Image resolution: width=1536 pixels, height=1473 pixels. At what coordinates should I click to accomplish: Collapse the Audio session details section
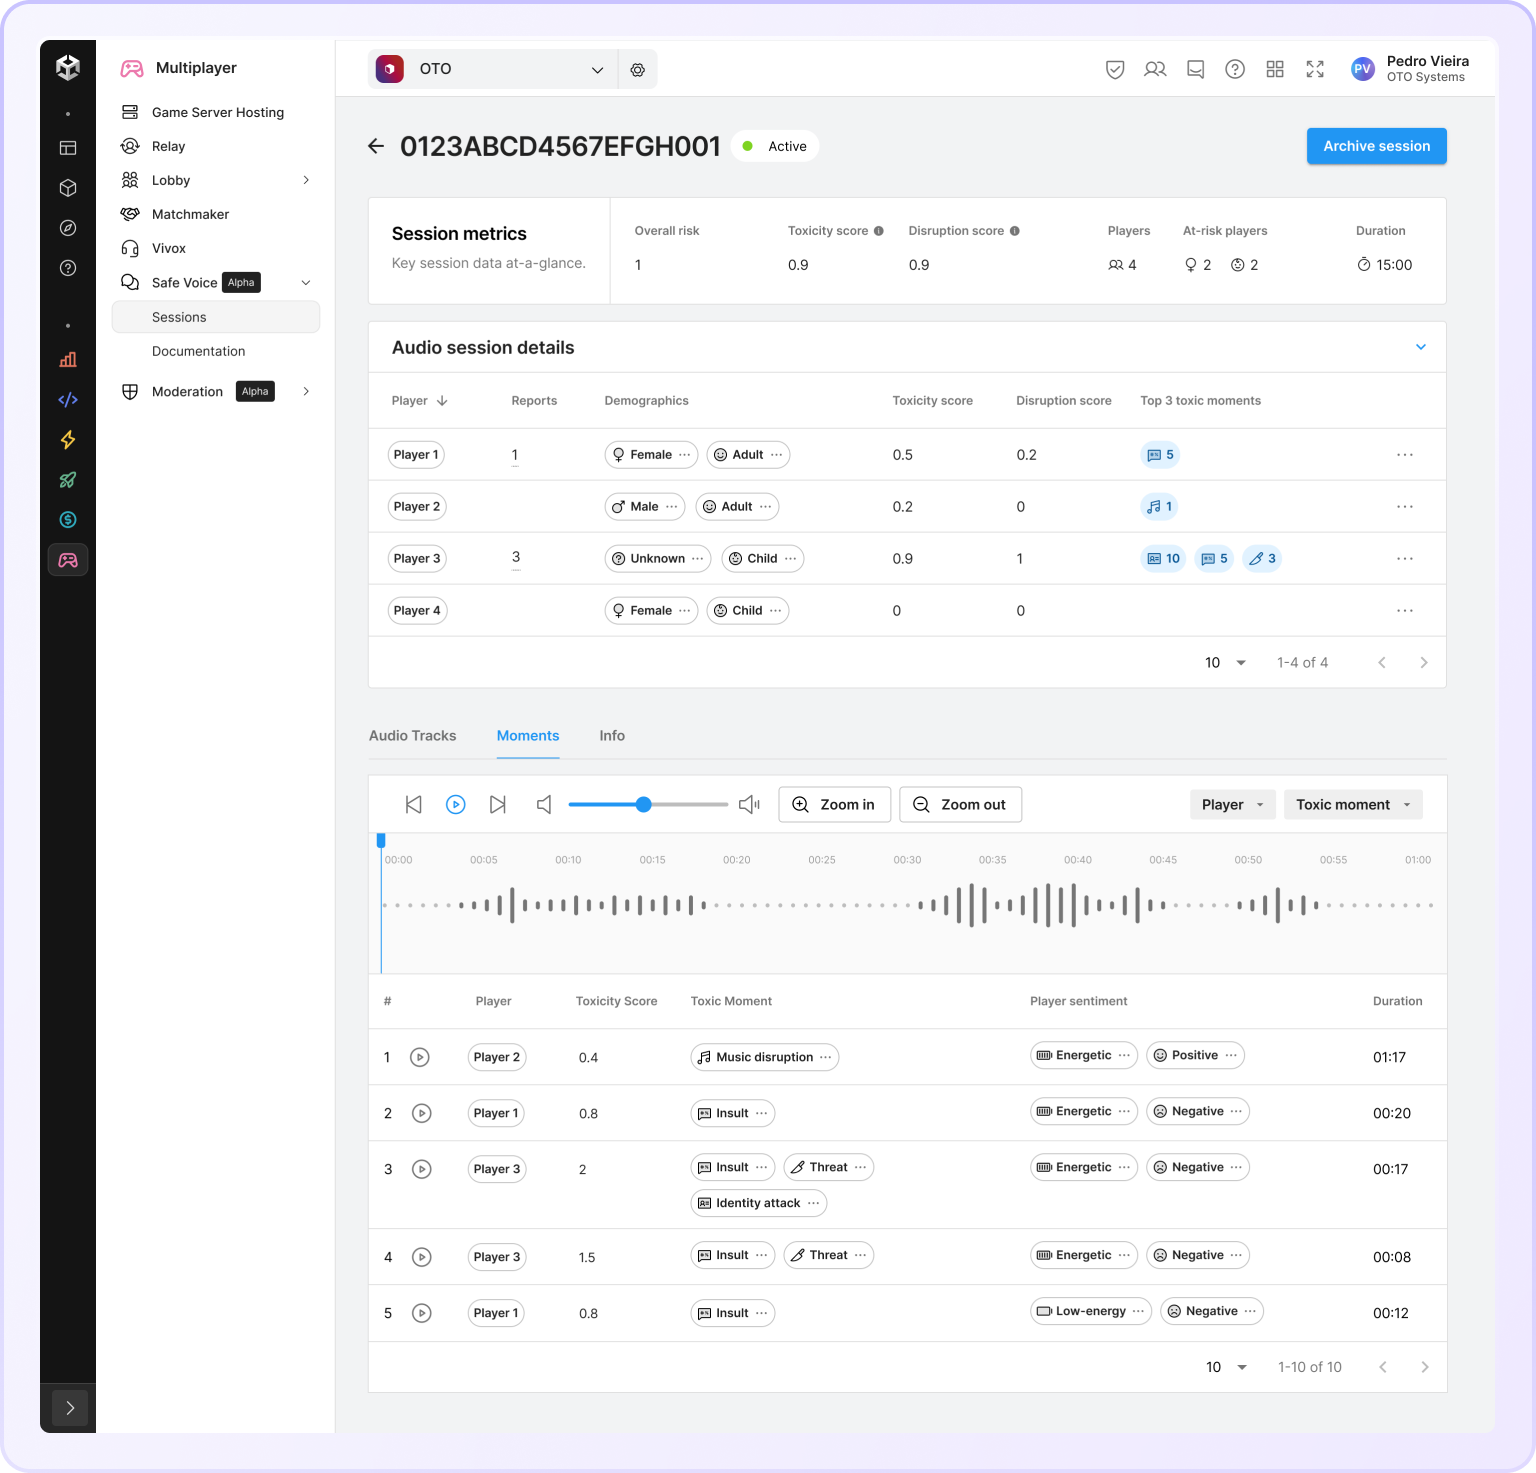click(1420, 347)
